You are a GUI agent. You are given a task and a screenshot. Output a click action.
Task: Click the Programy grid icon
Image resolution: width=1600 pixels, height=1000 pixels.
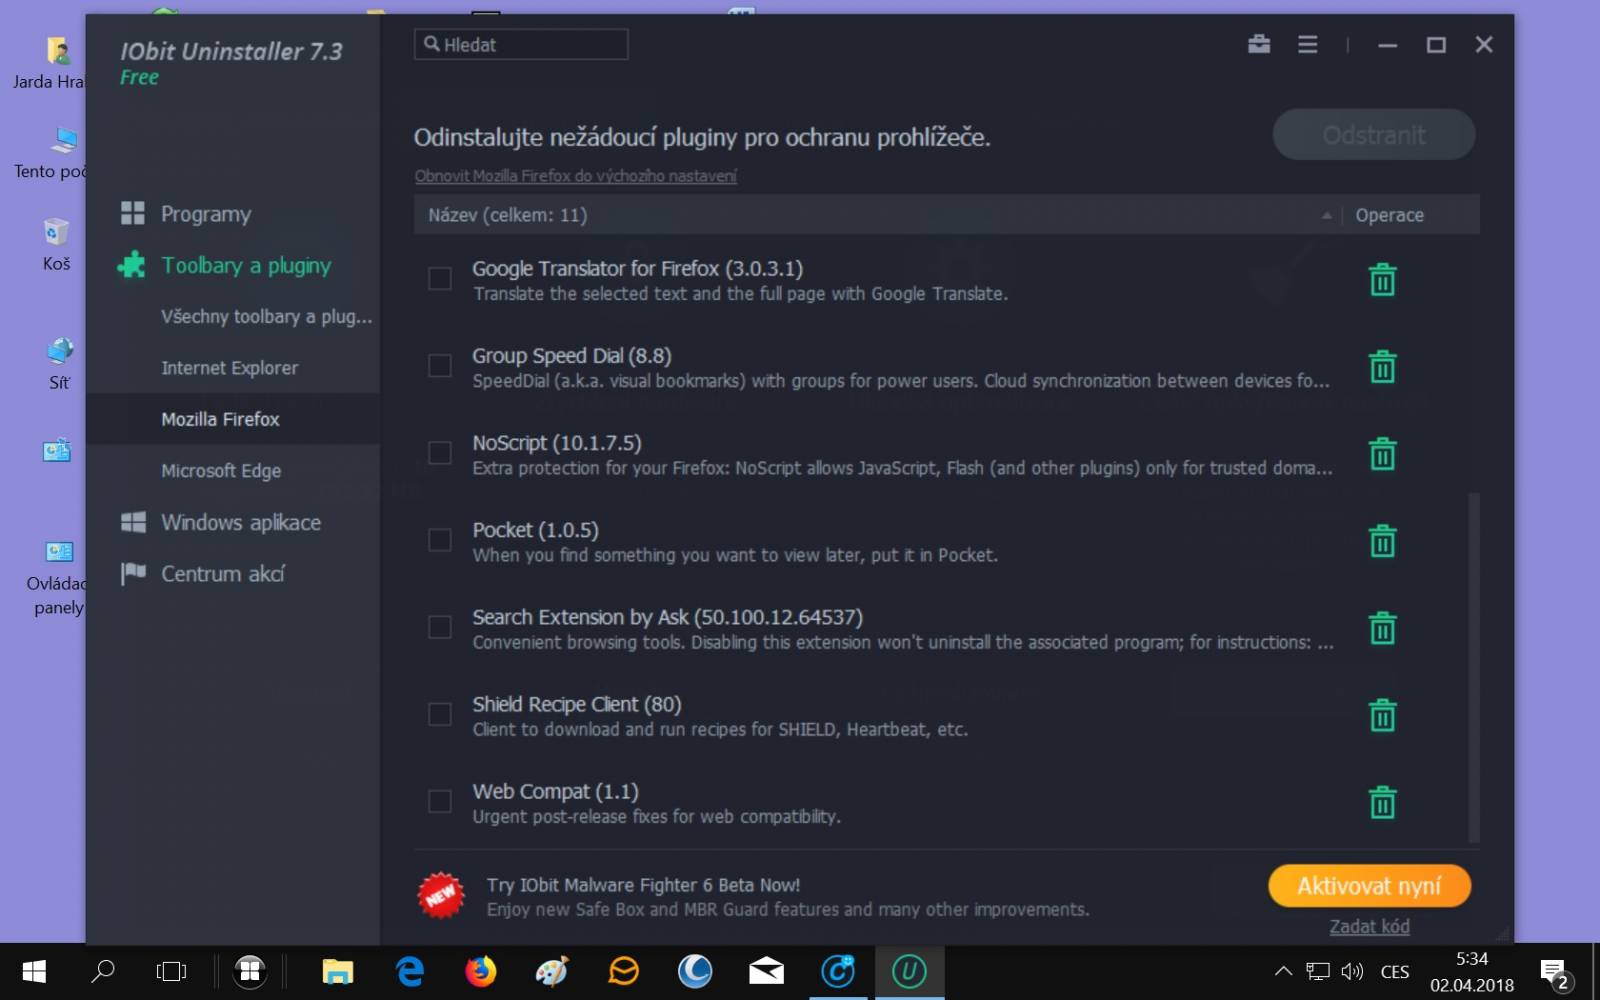pos(133,213)
